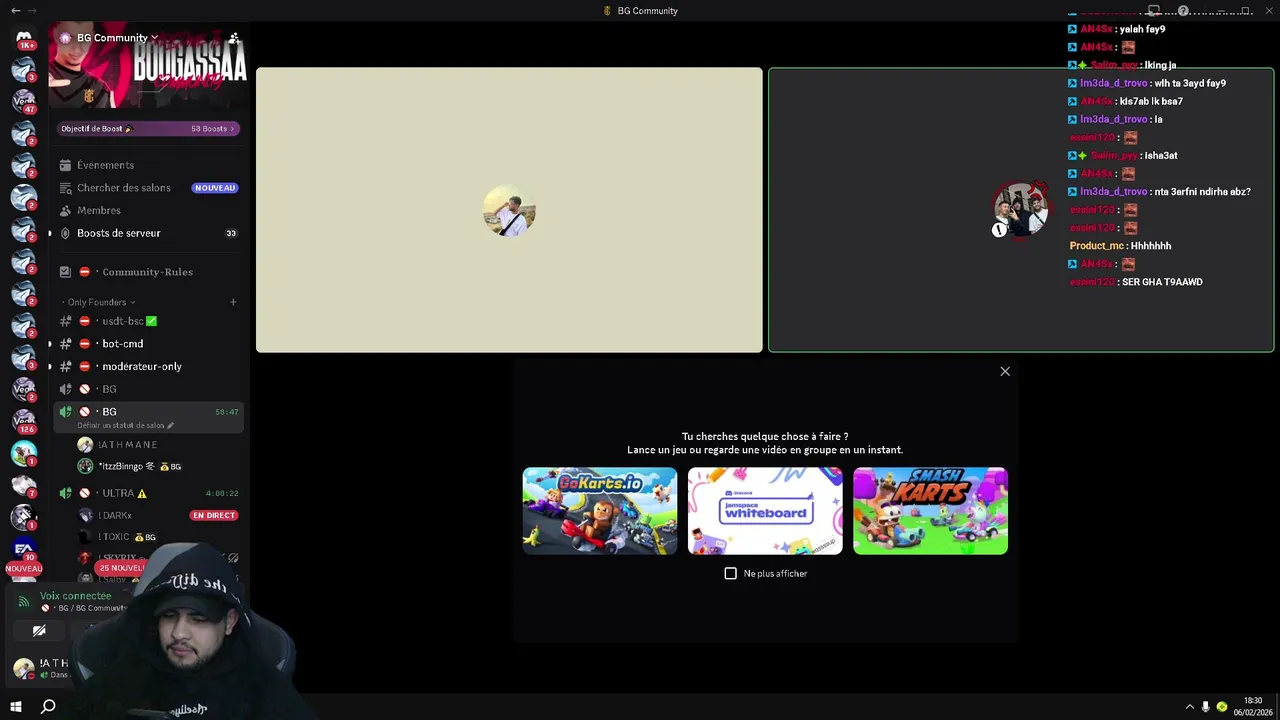Click the NOUVEAU pill in server rail
1280x720 pixels.
coord(24,568)
